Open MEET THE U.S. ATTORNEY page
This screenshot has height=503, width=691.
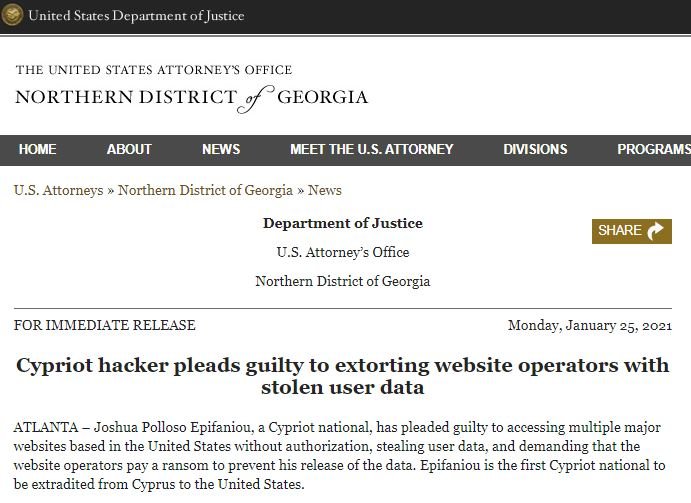click(x=372, y=149)
